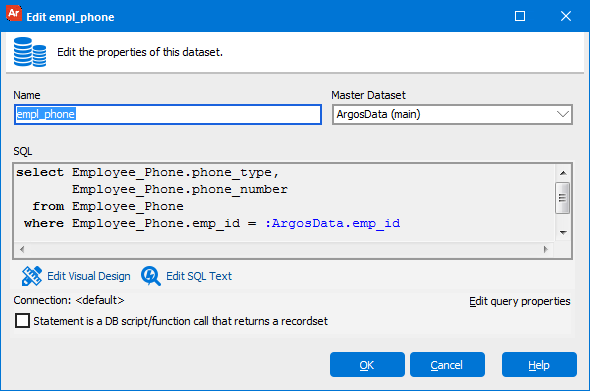Dismiss dialog with Cancel button

(447, 365)
